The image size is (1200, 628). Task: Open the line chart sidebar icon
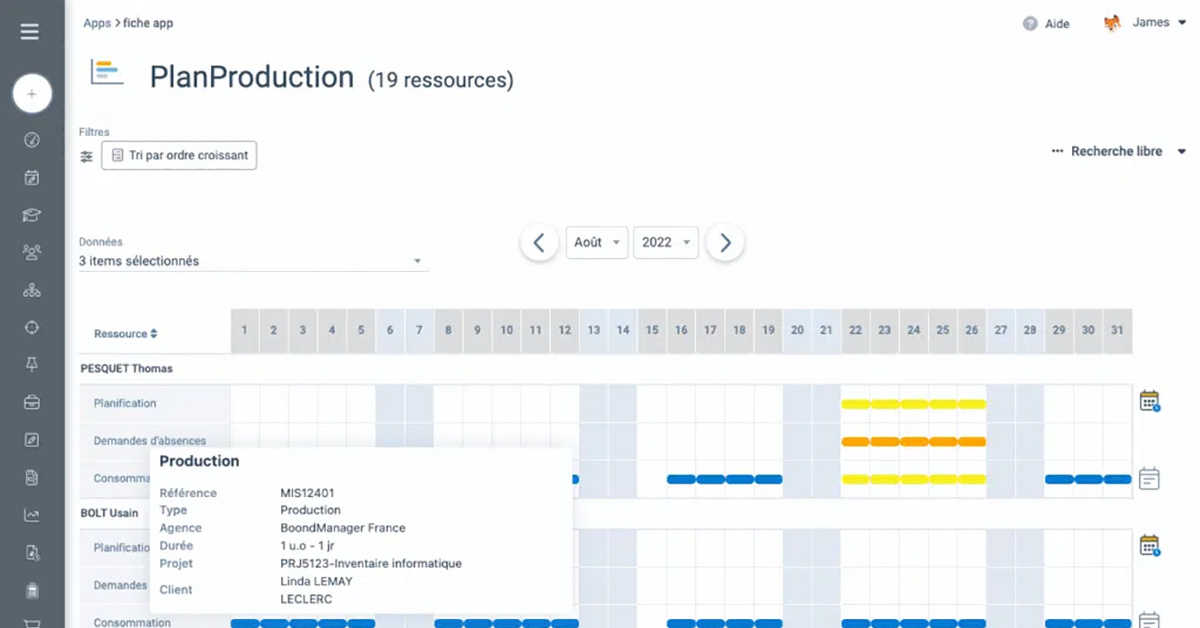pyautogui.click(x=32, y=516)
